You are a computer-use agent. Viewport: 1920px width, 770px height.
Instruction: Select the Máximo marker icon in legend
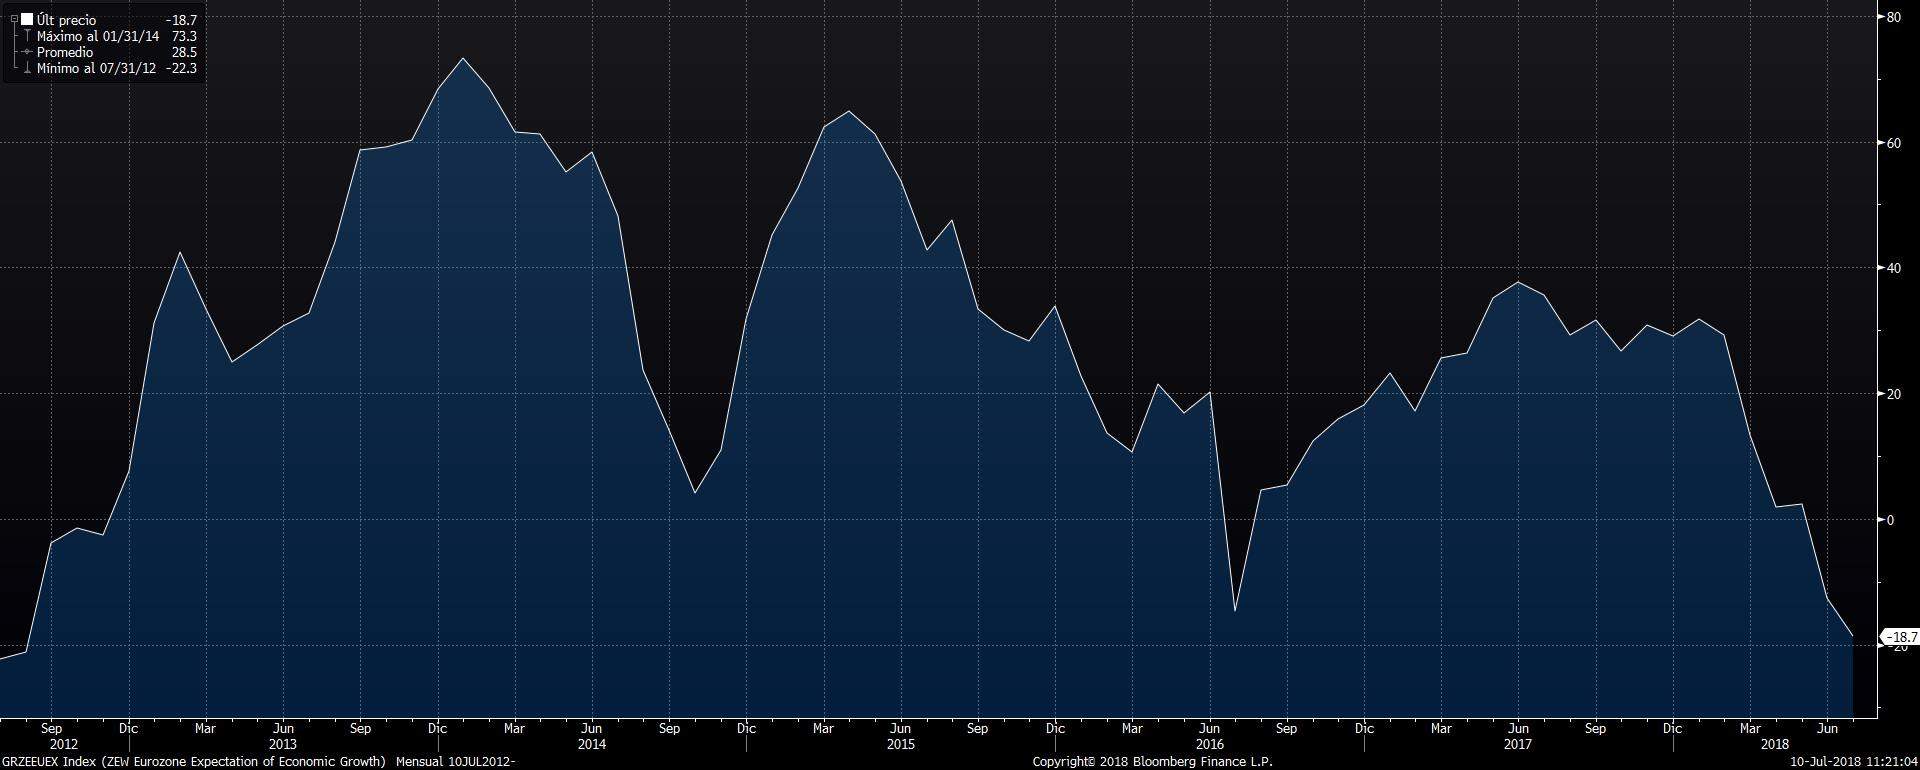pos(27,36)
